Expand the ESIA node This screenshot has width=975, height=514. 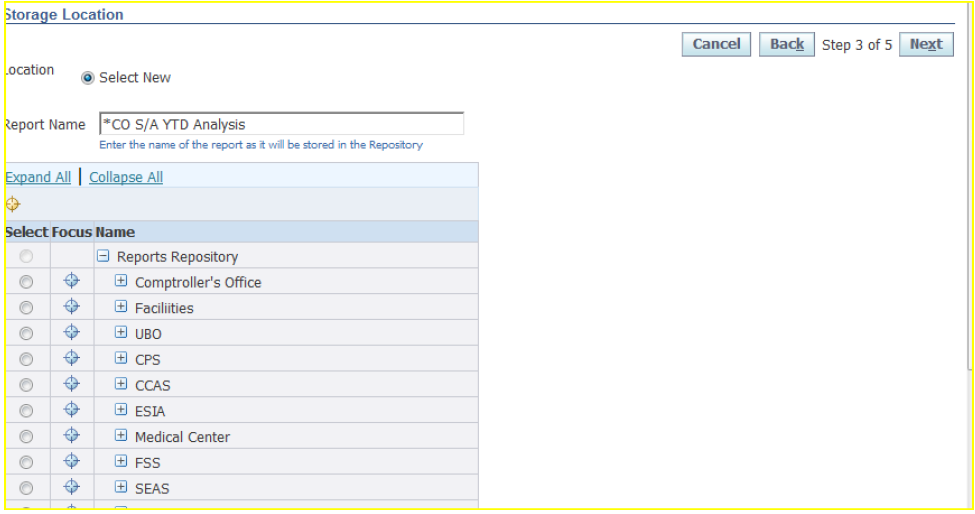click(x=121, y=410)
